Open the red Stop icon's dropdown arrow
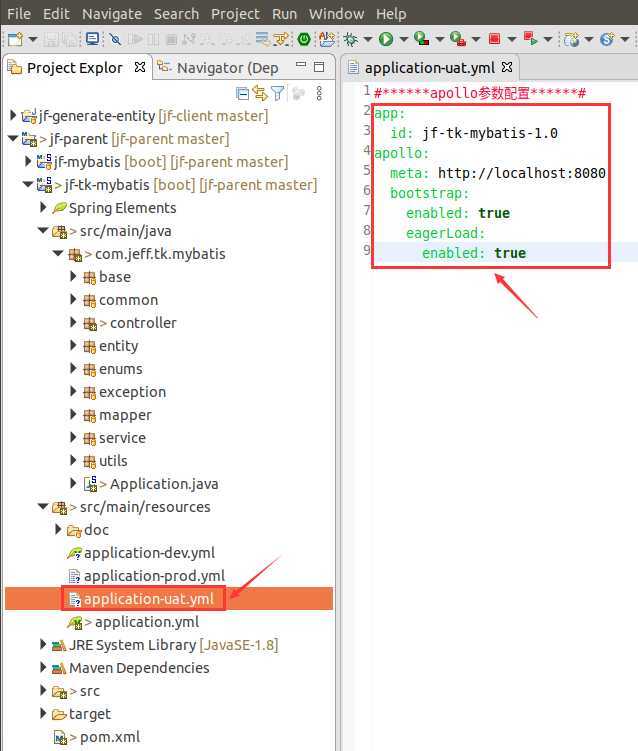The image size is (638, 751). coord(512,39)
